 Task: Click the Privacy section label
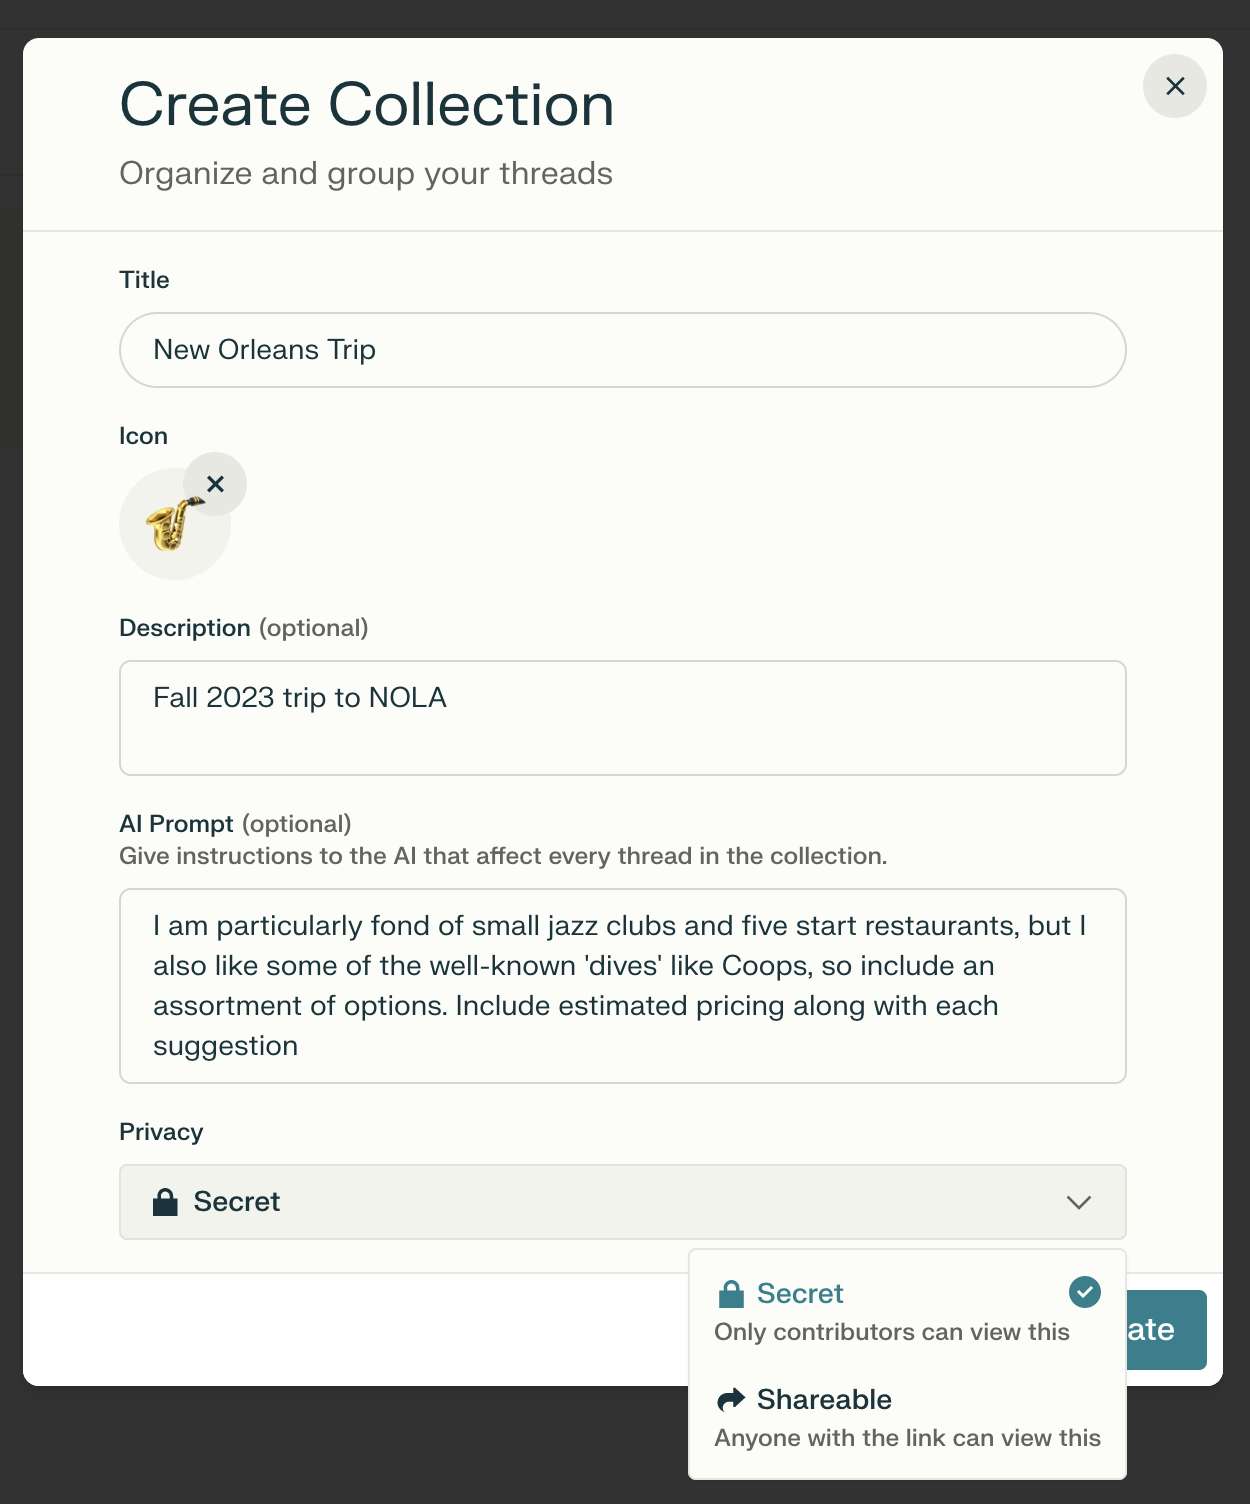(x=161, y=1131)
